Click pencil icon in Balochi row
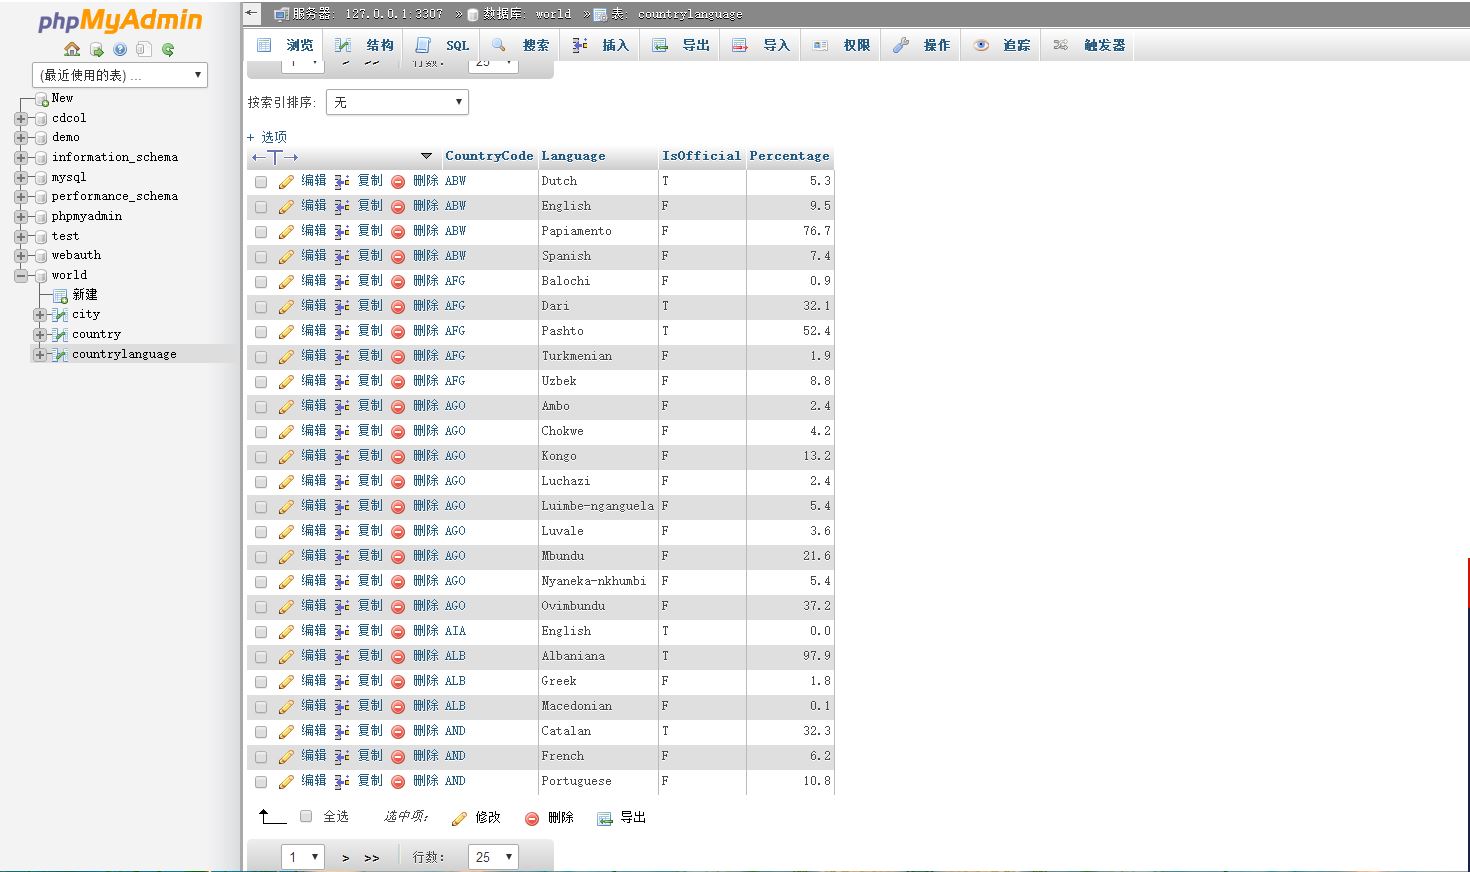 (286, 281)
